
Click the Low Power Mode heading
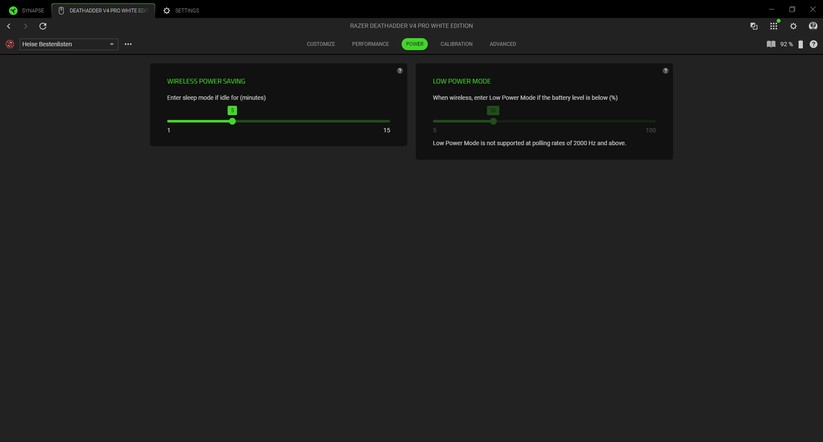[461, 81]
